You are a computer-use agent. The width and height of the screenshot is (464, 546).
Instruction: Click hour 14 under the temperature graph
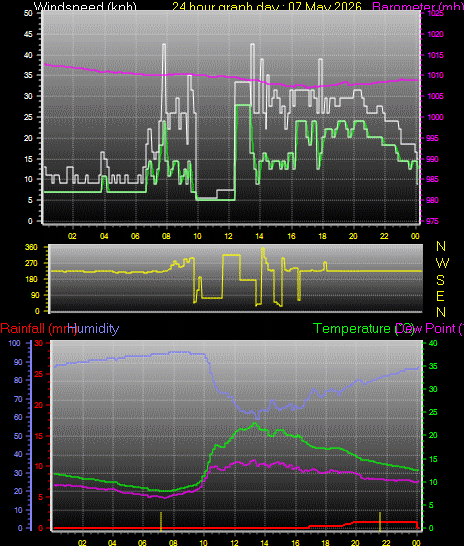click(x=265, y=543)
